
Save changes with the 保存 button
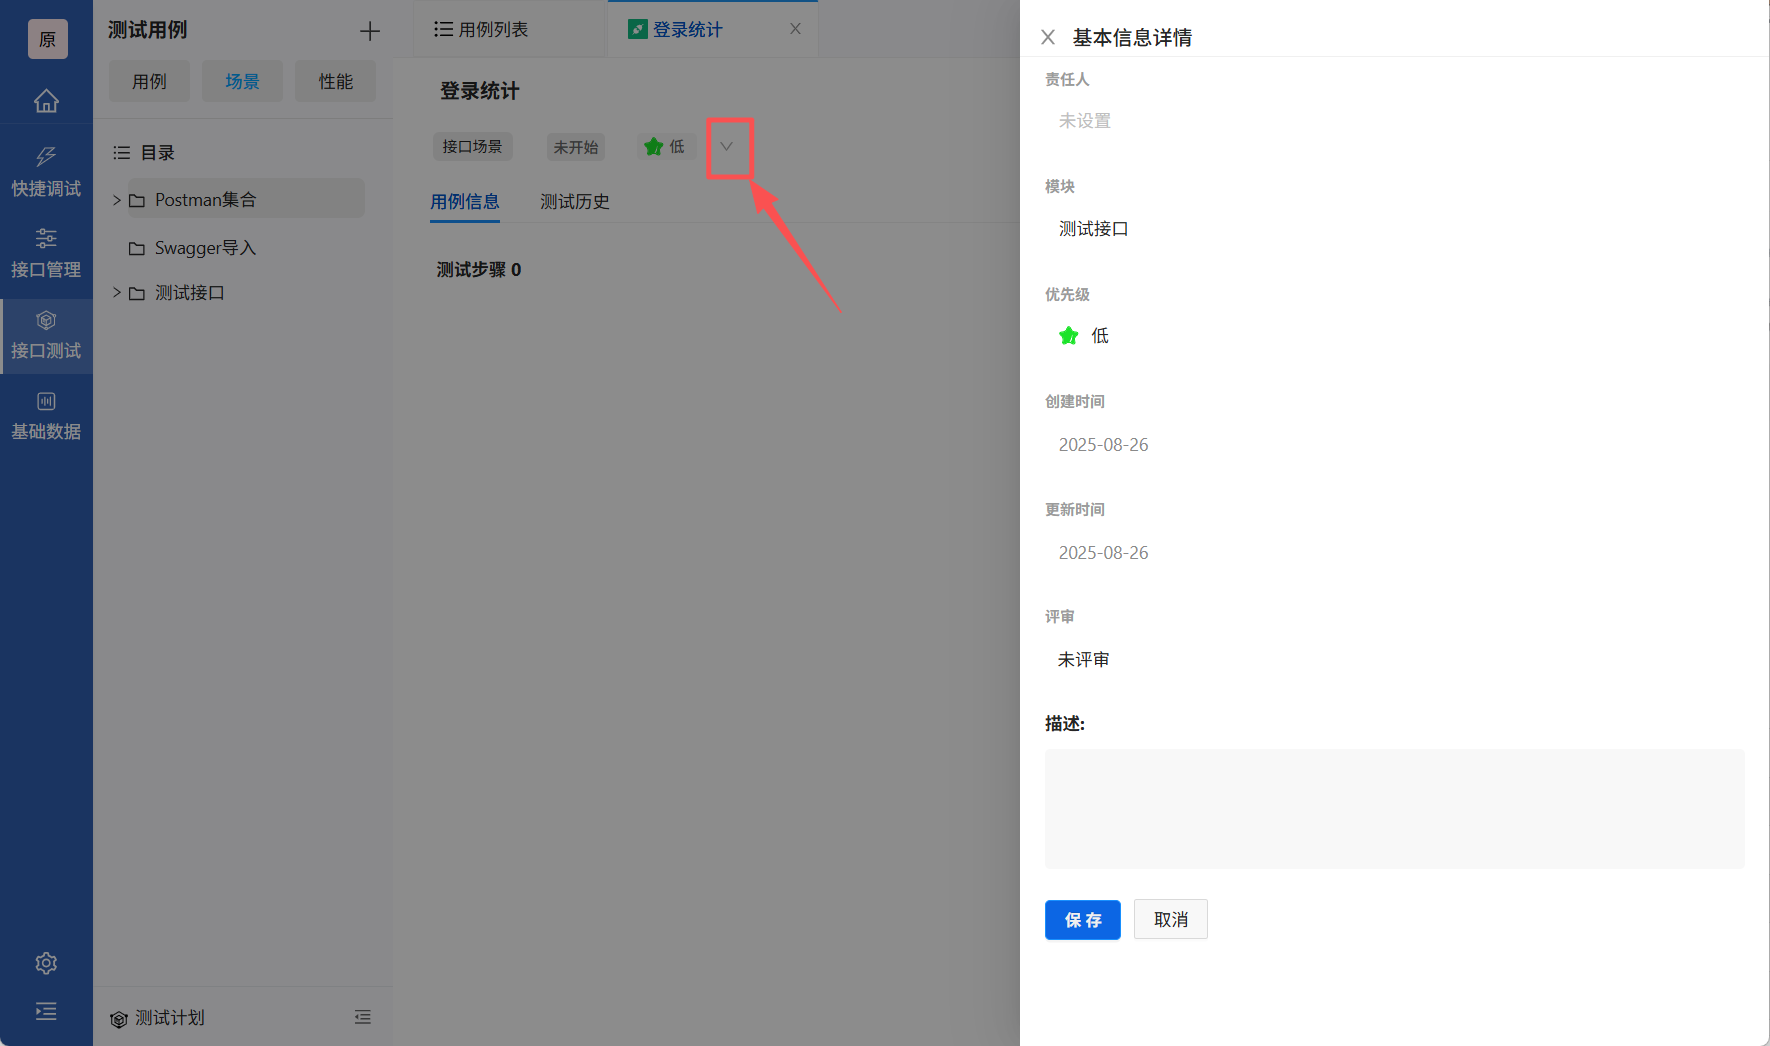coord(1082,920)
